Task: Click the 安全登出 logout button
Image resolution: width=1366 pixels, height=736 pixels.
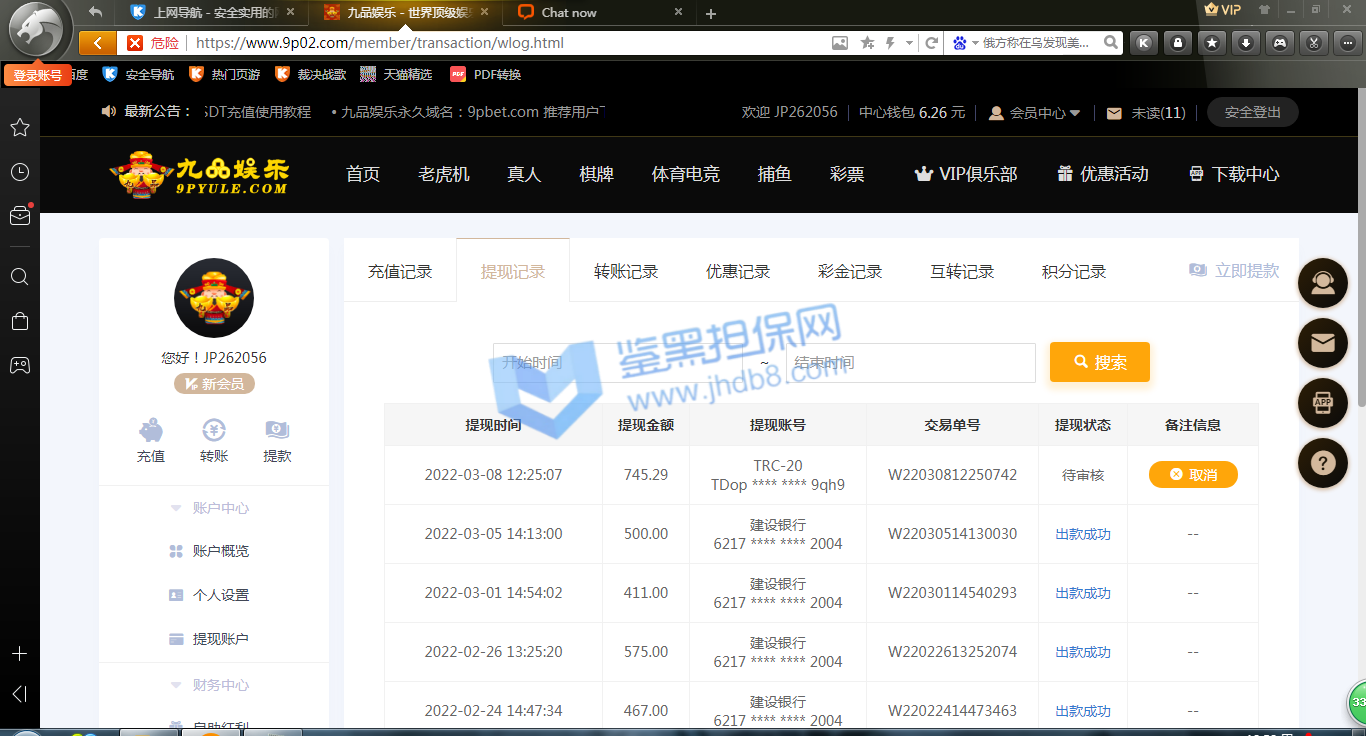Action: coord(1252,113)
